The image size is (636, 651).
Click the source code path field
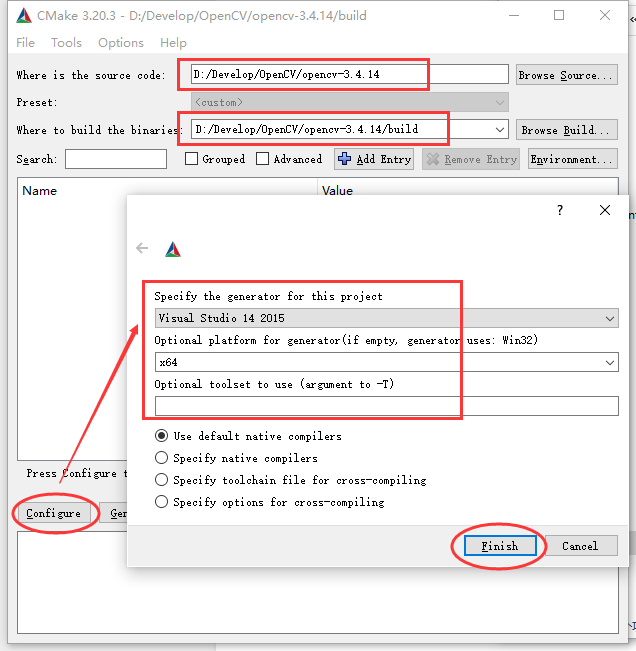coord(350,74)
